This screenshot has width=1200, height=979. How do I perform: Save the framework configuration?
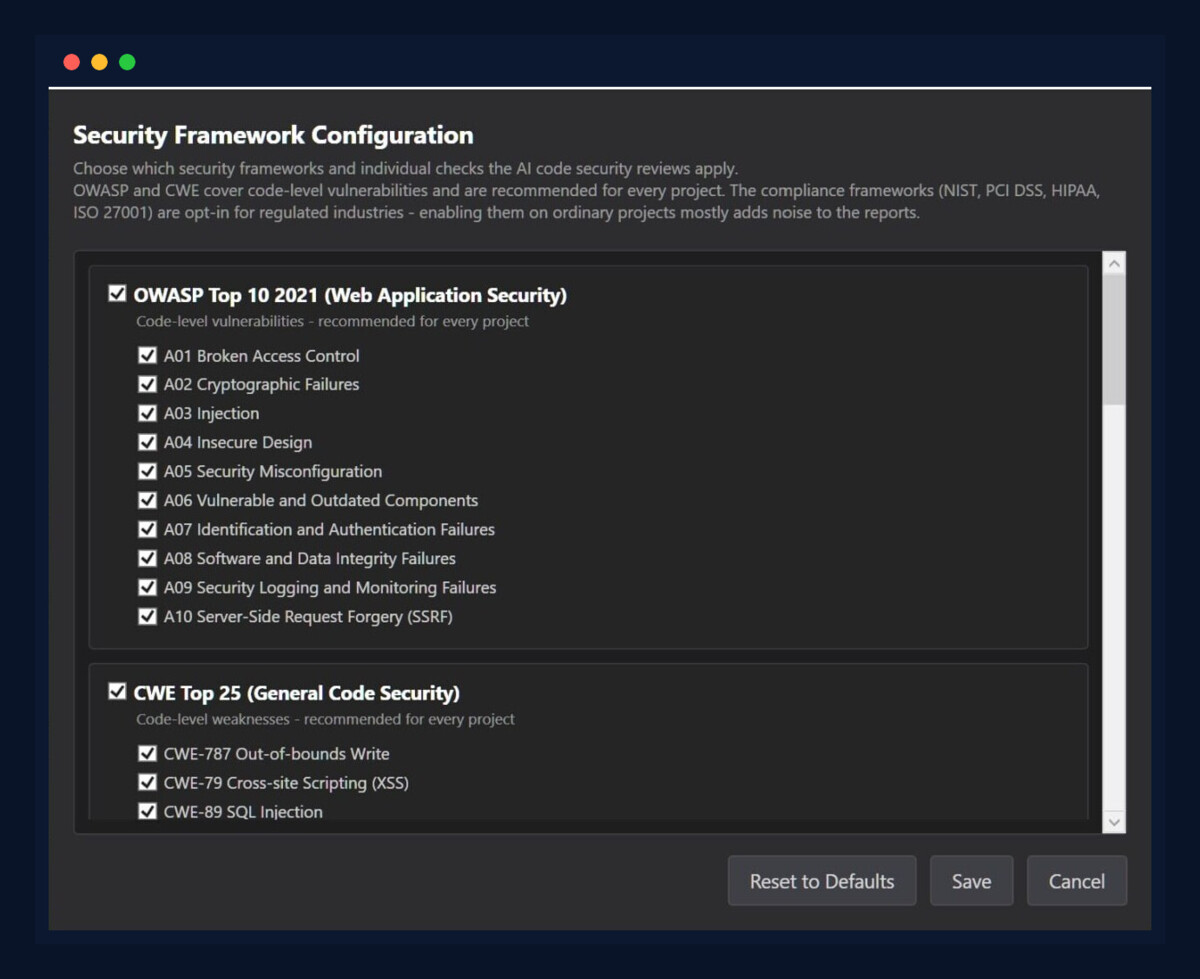[971, 881]
